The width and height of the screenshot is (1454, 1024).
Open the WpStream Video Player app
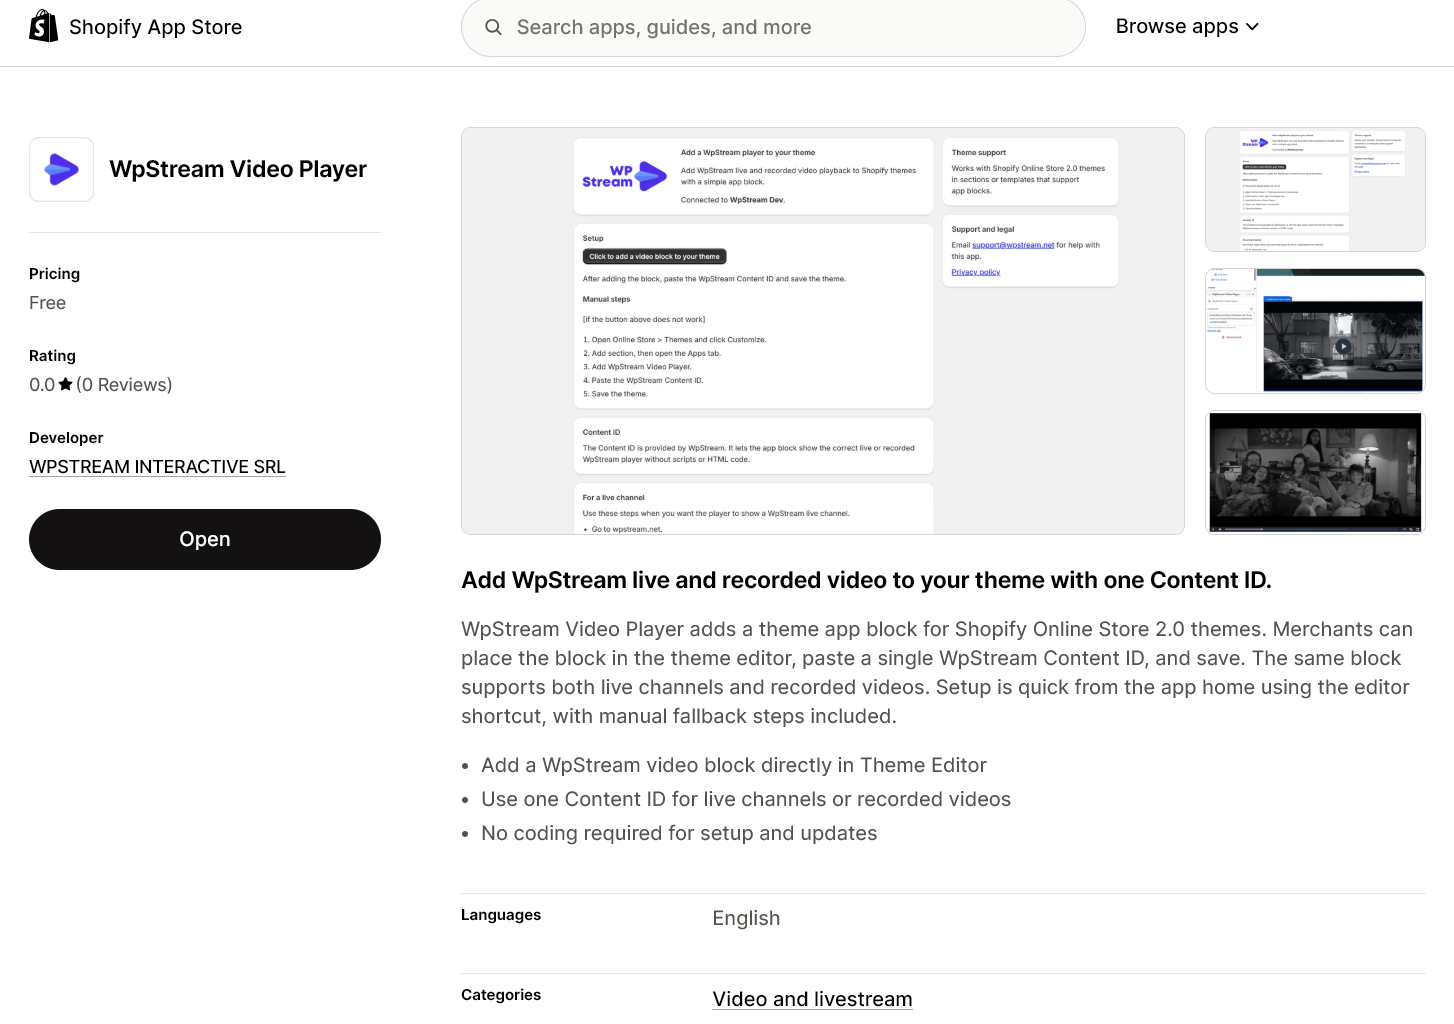tap(205, 539)
